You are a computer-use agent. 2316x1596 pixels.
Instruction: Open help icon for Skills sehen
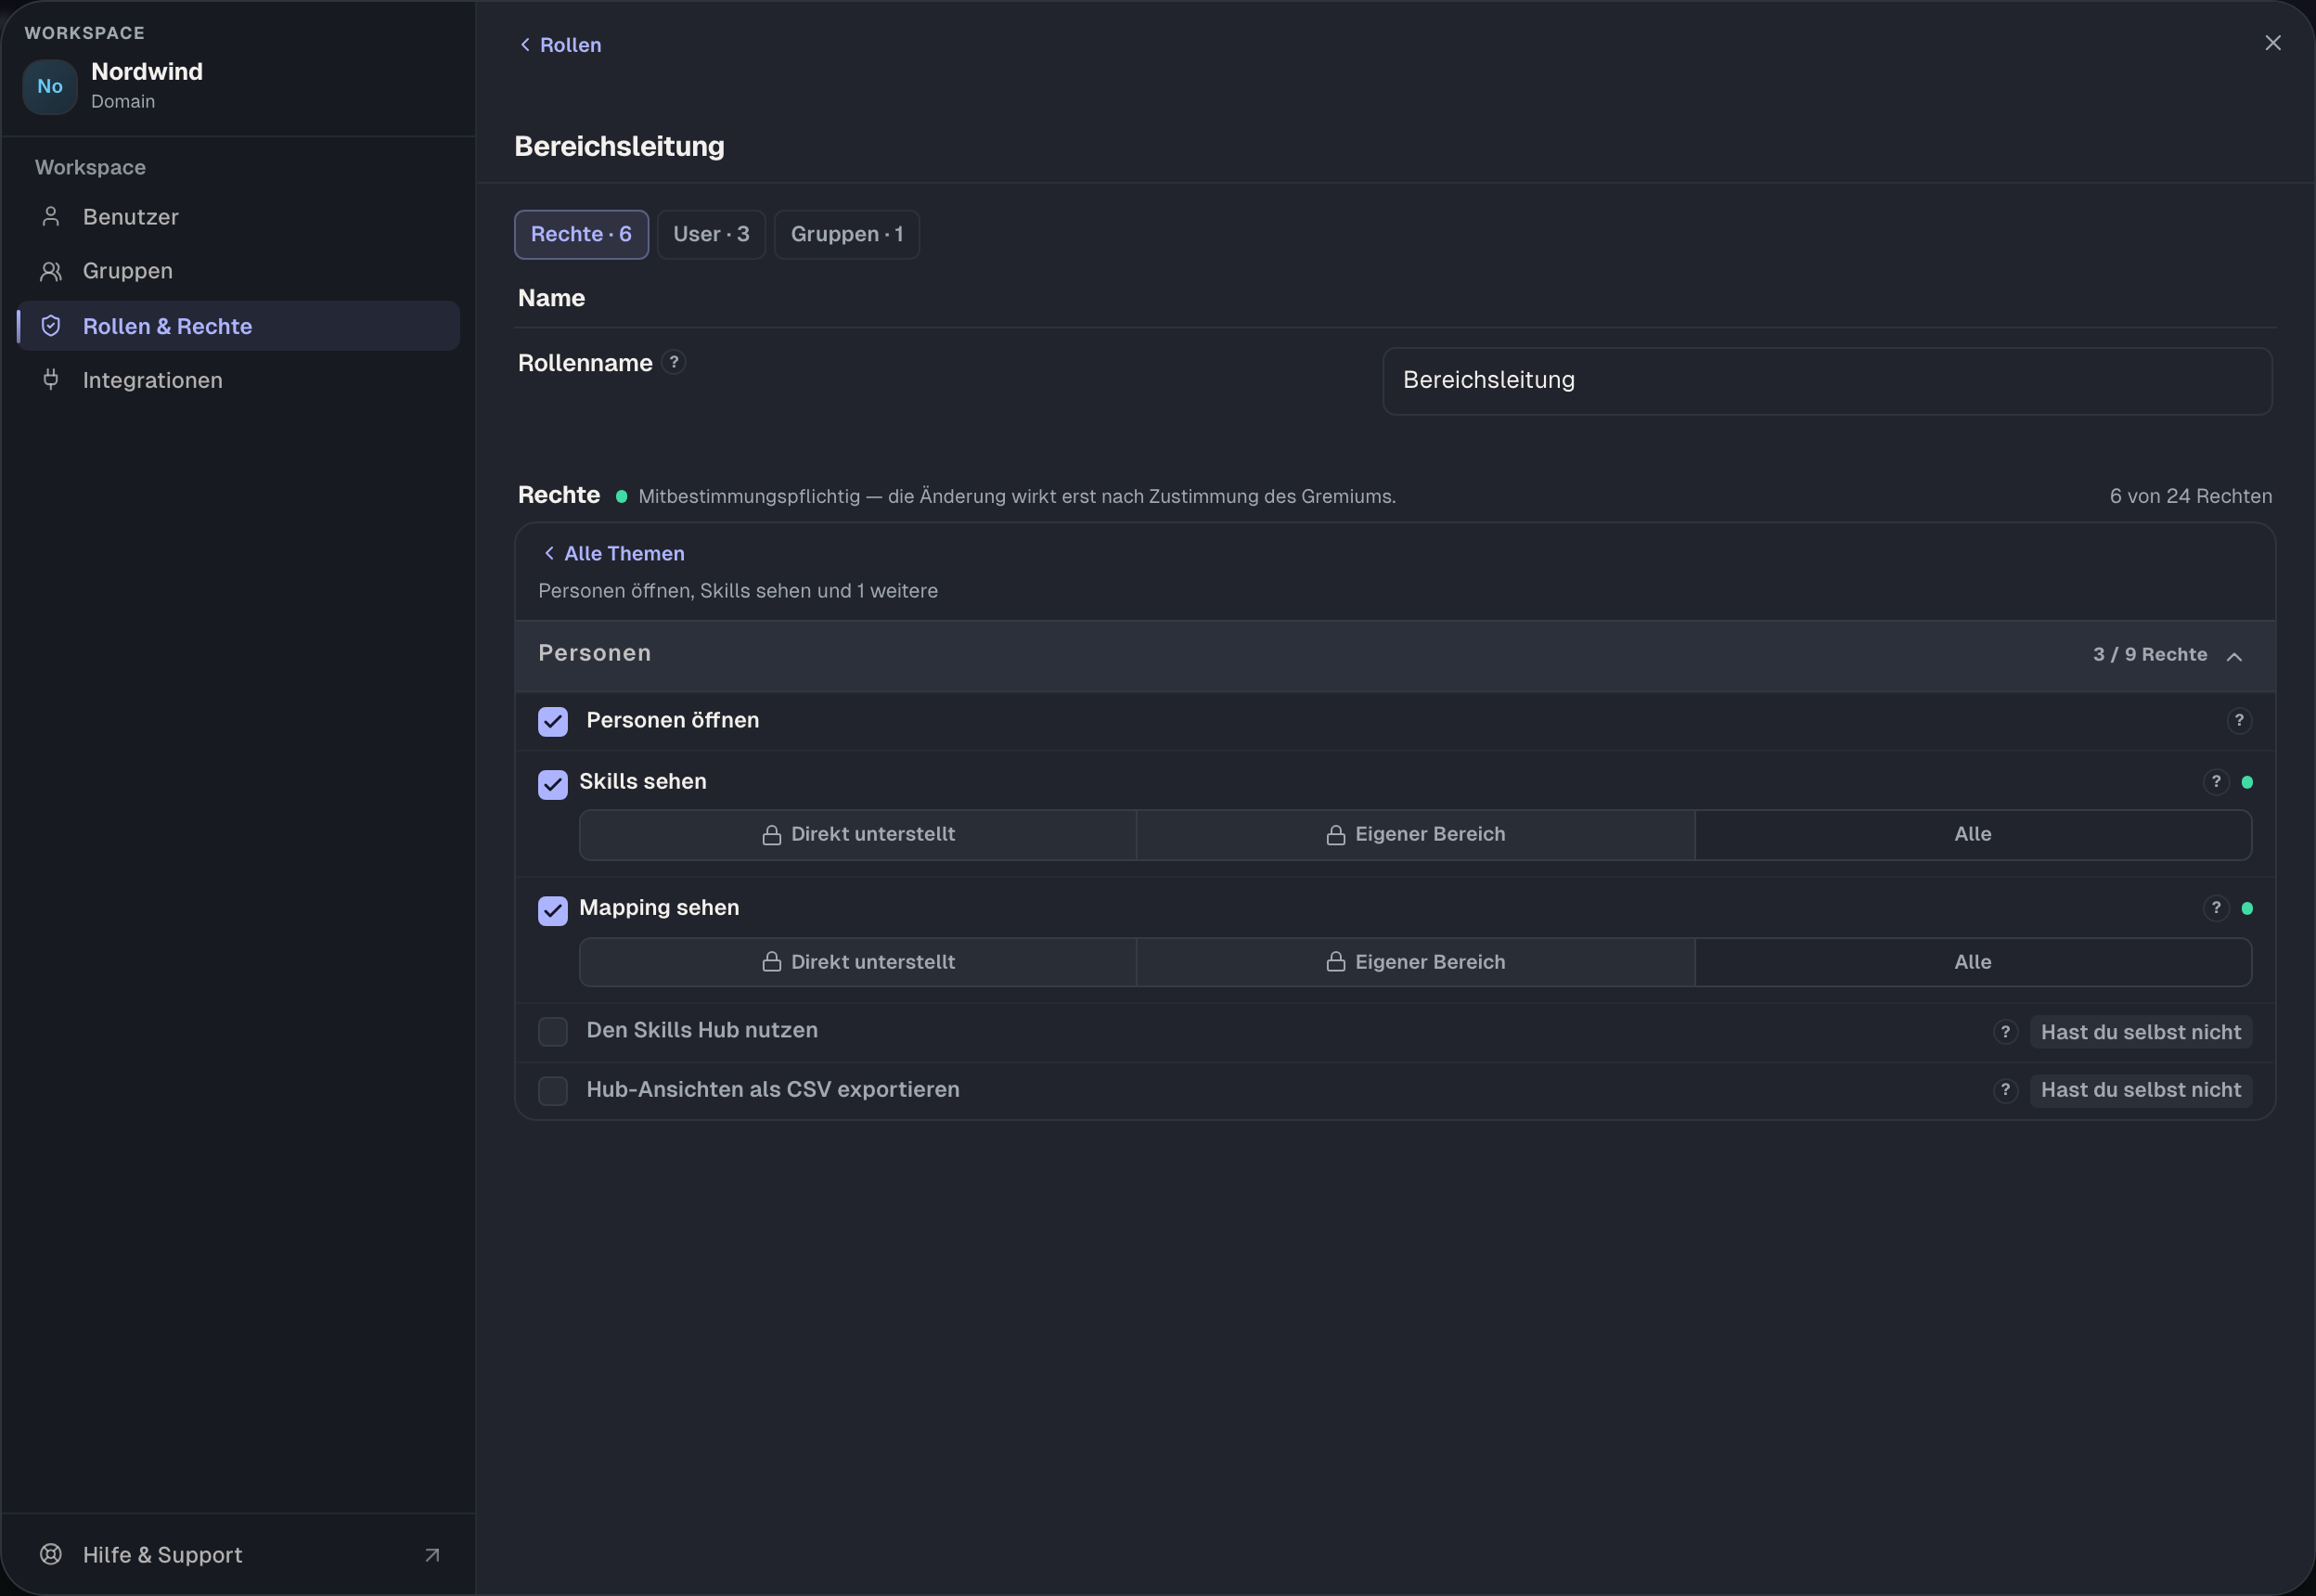2215,782
